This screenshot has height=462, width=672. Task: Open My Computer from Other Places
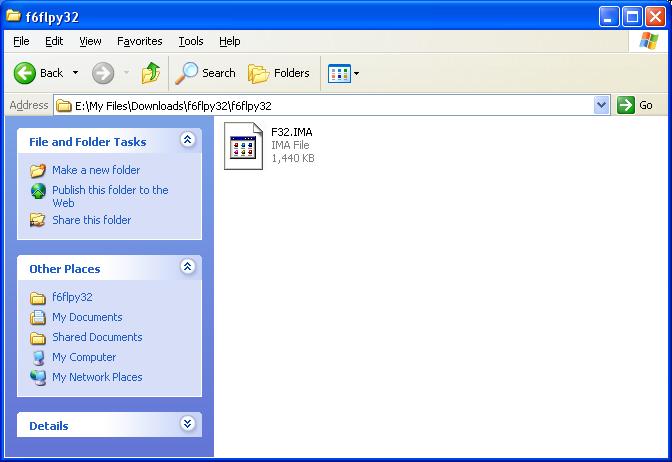point(84,357)
